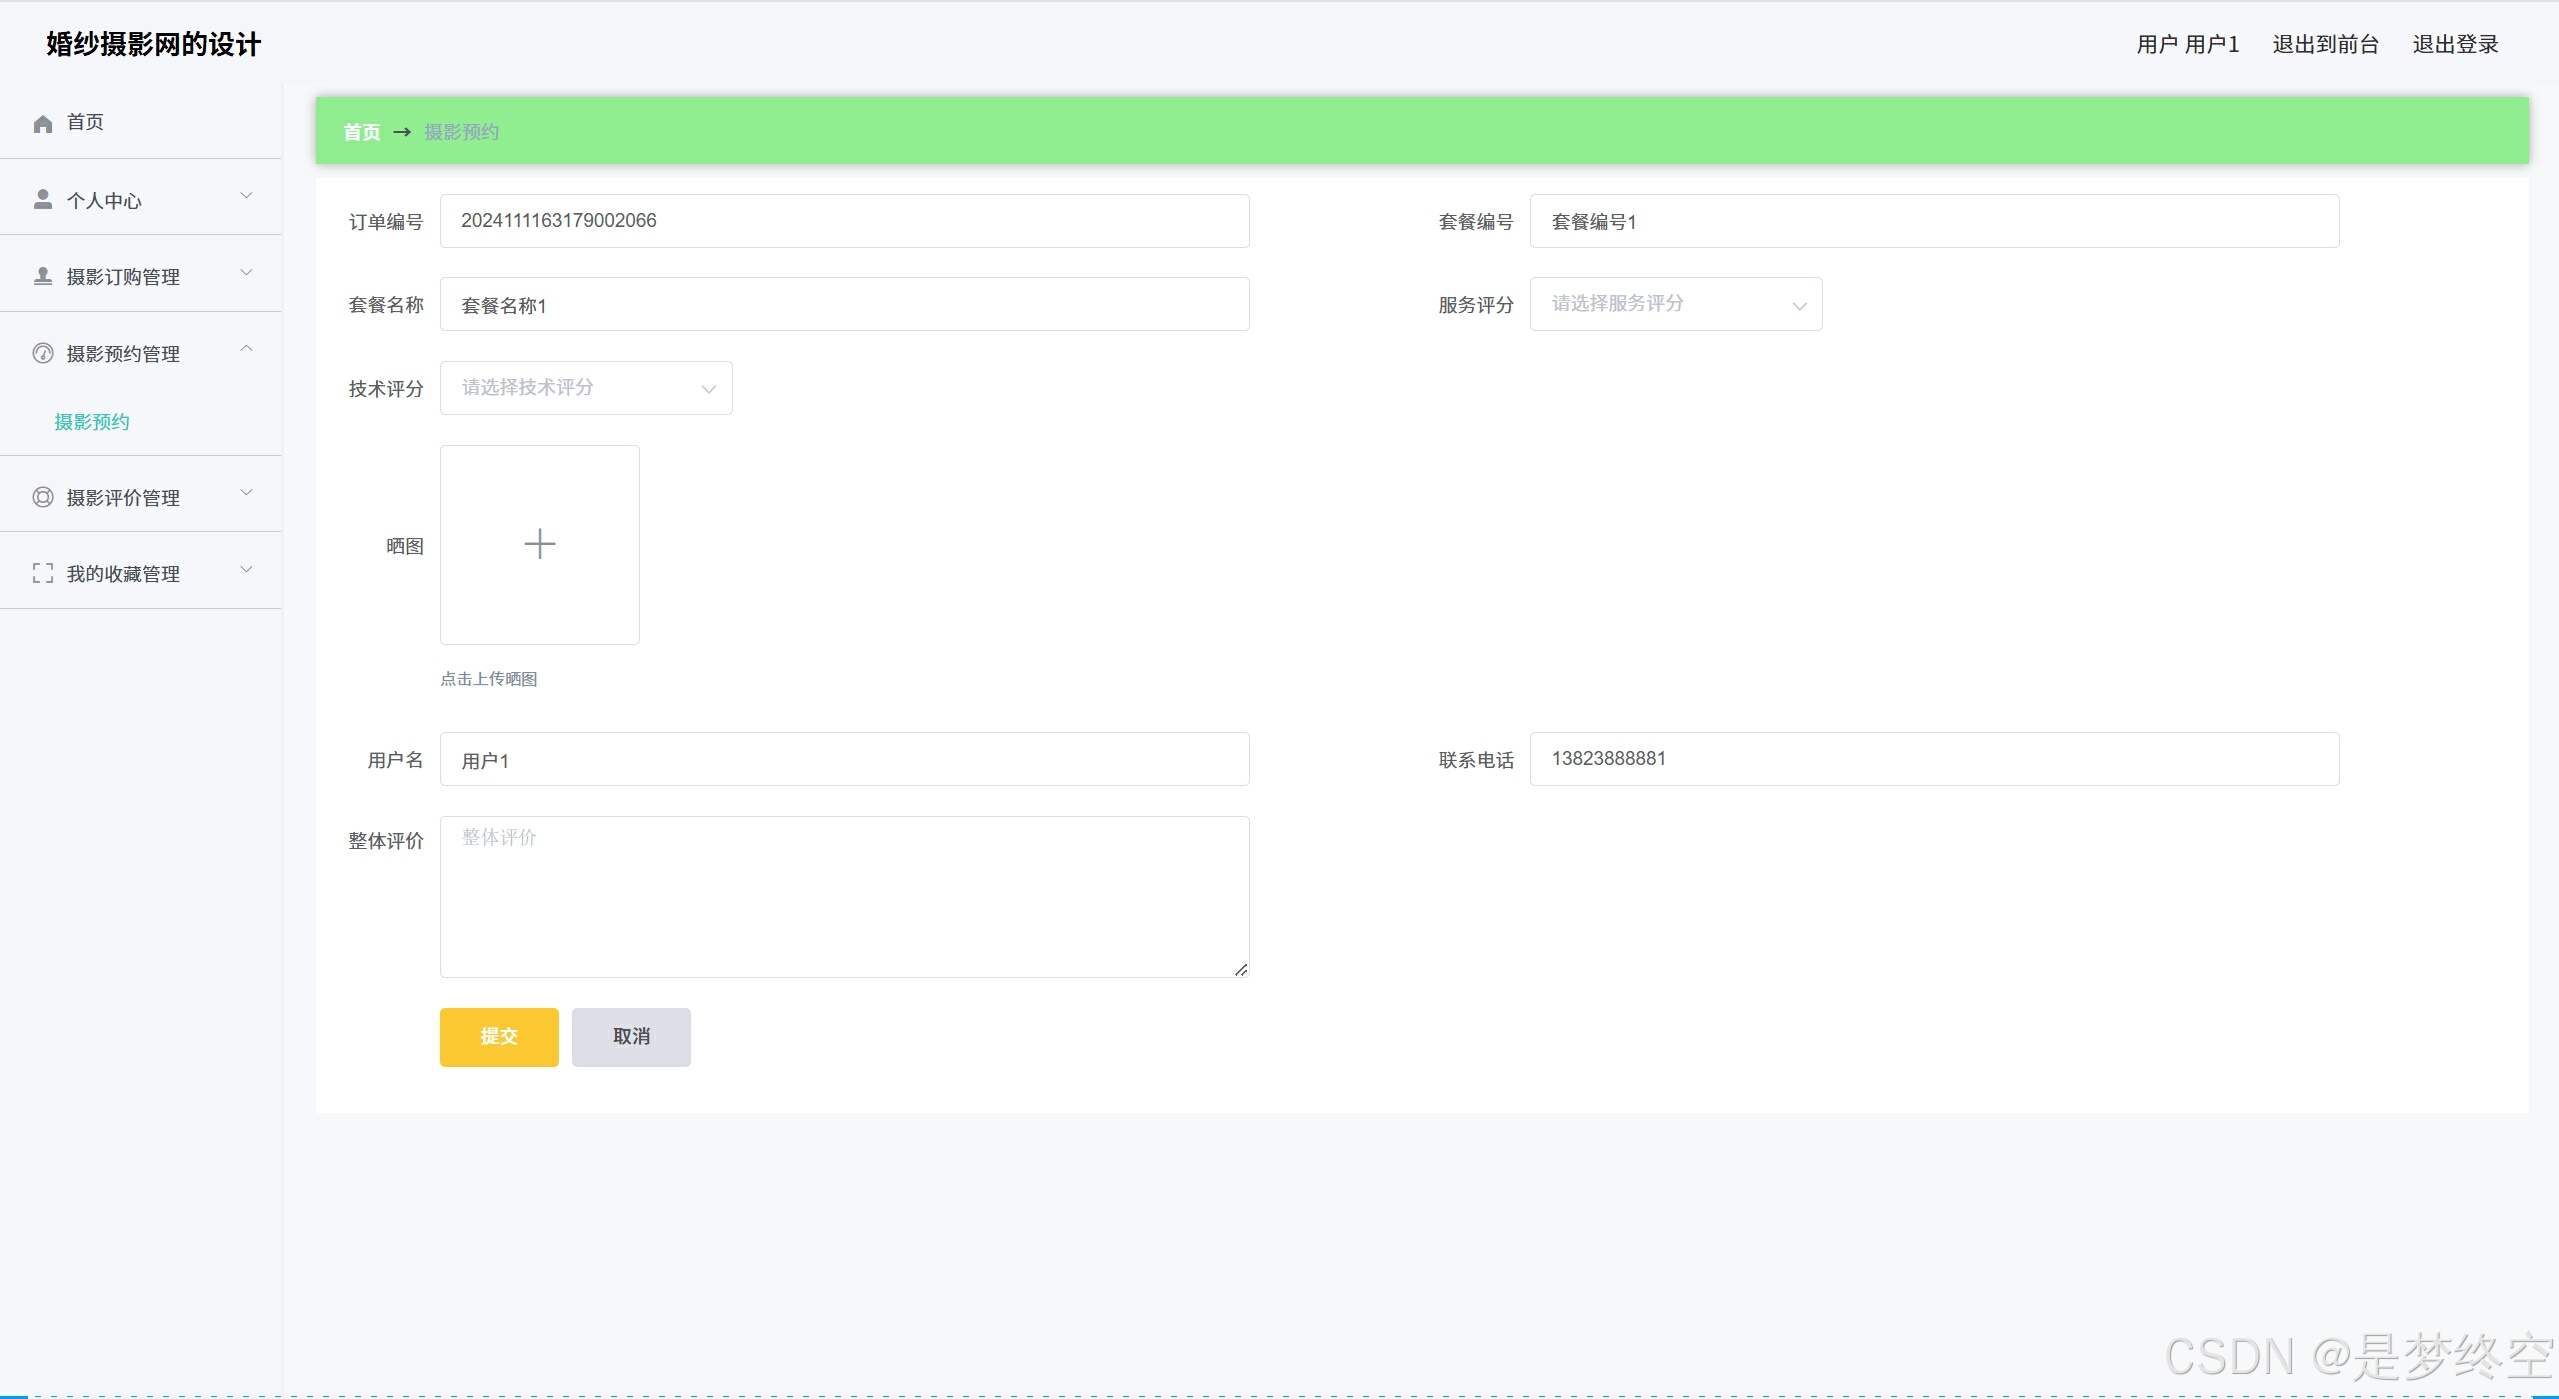The width and height of the screenshot is (2559, 1399).
Task: Expand the 个人中心 menu chevron
Action: pos(246,196)
